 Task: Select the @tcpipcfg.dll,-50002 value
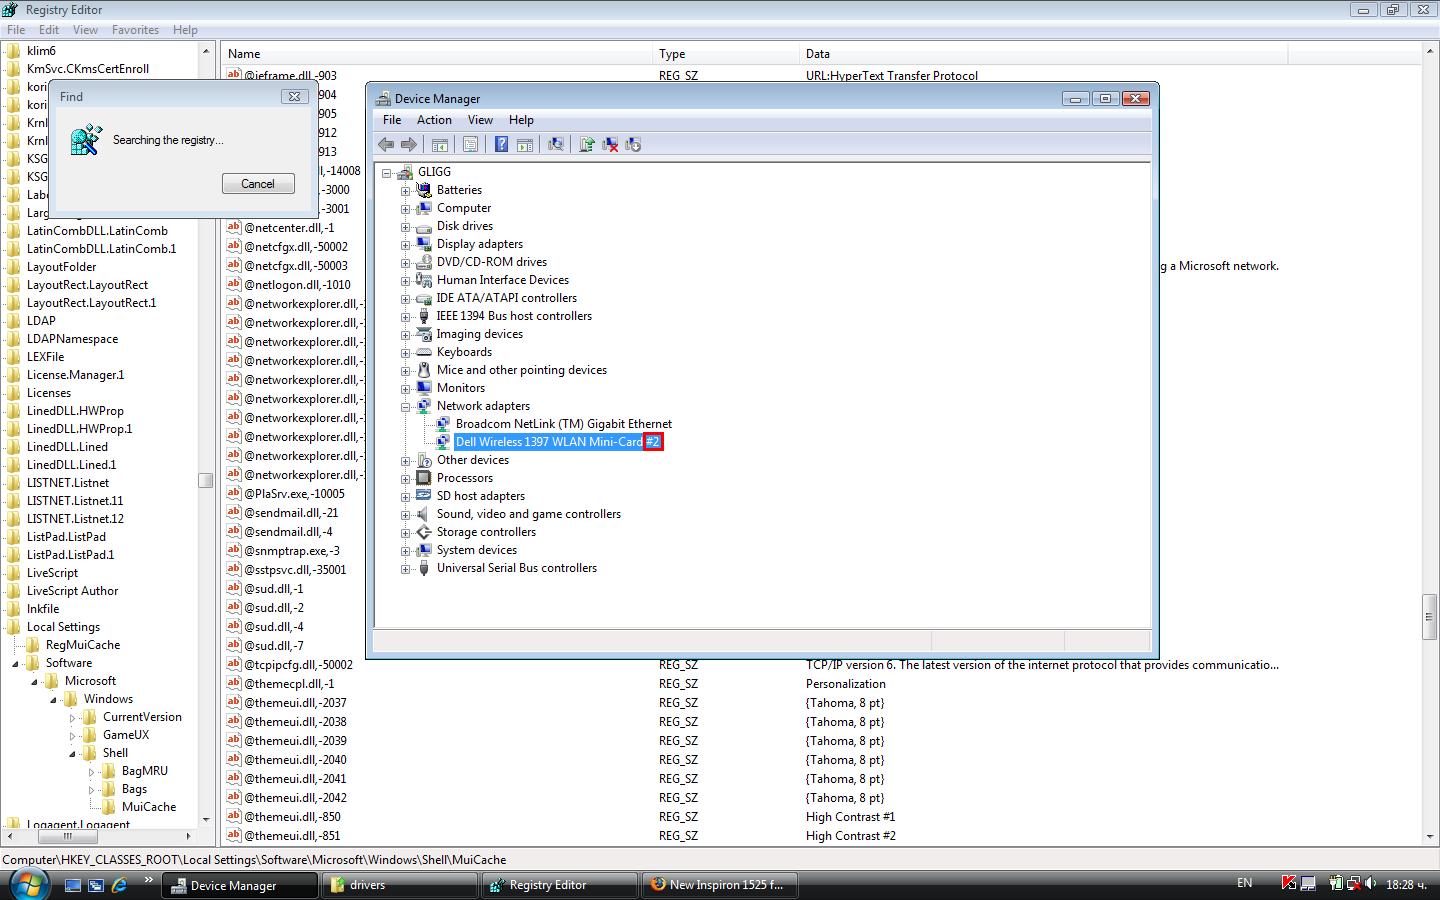point(298,665)
